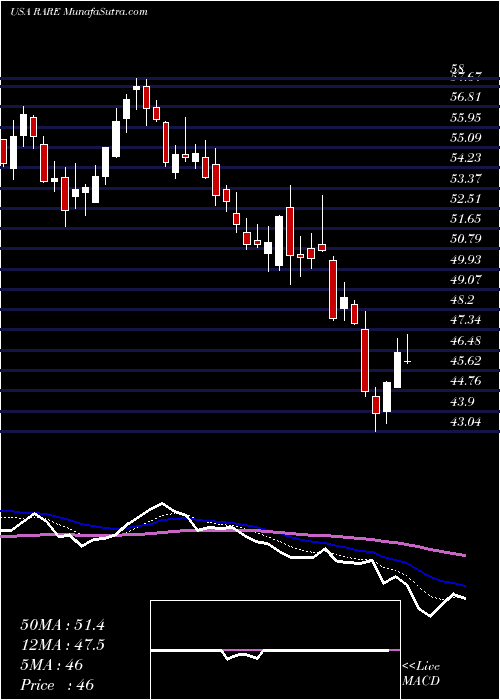Click the 49.93 price axis label
This screenshot has height=700, width=500.
pyautogui.click(x=466, y=259)
